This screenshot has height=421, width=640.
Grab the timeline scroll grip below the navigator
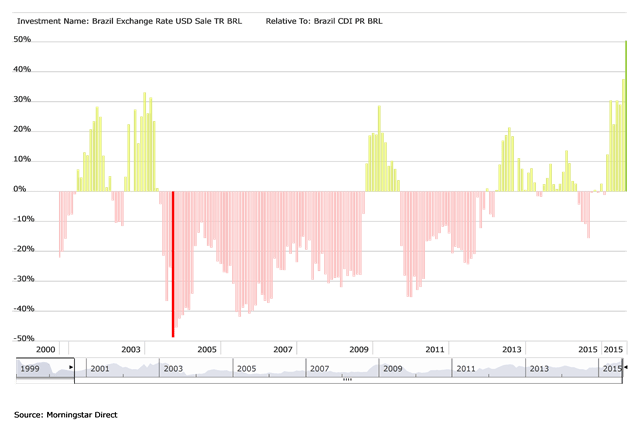point(347,380)
